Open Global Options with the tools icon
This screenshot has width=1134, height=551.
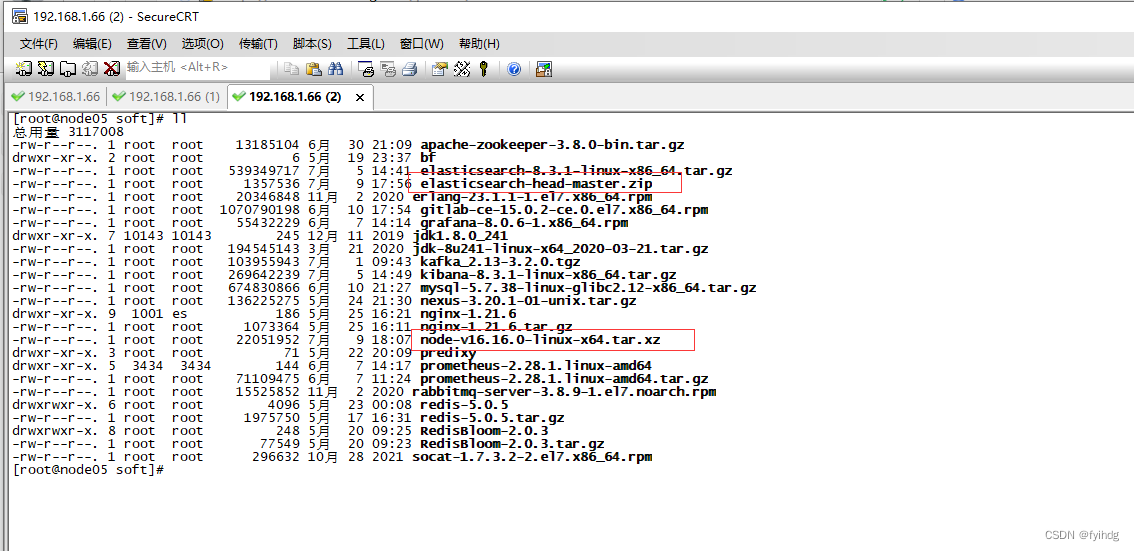461,69
